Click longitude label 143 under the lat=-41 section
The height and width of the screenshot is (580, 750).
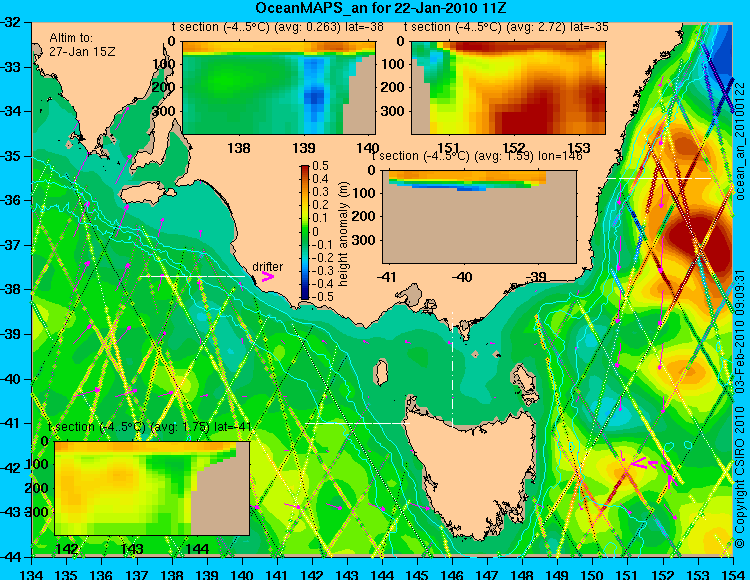tap(132, 548)
